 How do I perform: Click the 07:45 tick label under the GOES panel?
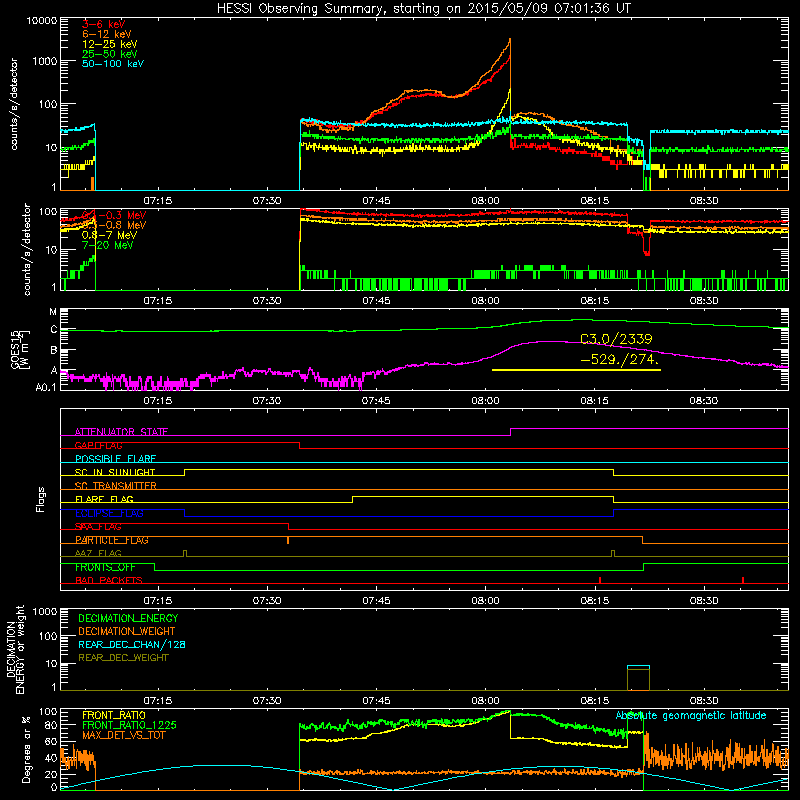(x=376, y=401)
